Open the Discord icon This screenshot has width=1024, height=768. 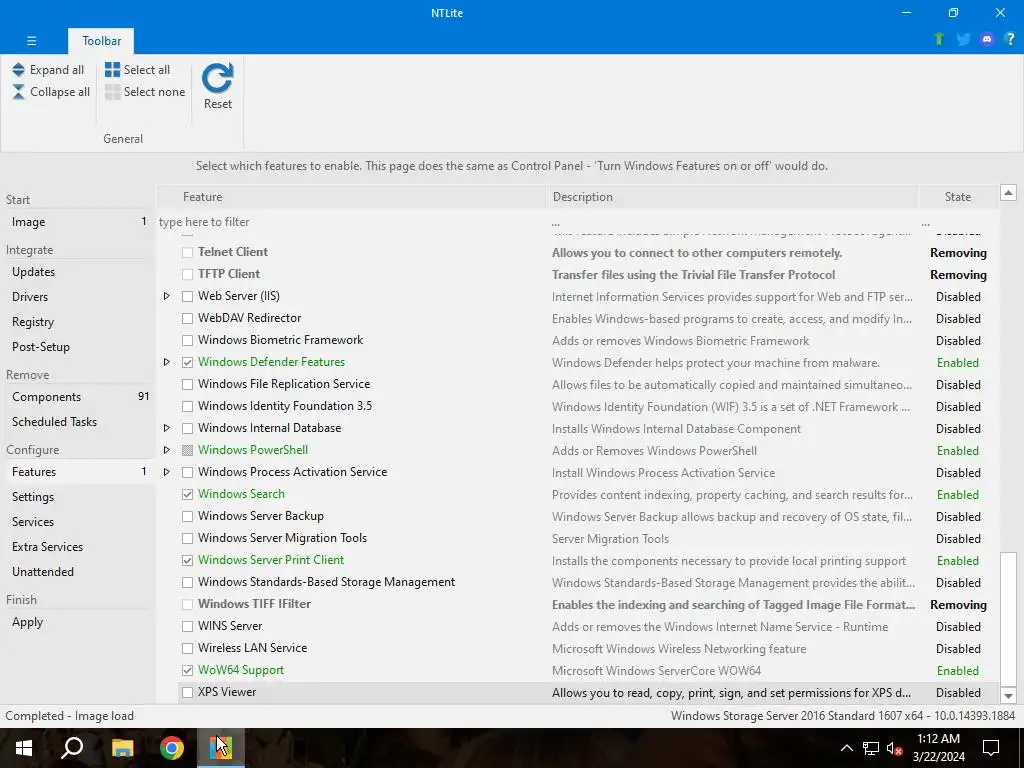point(987,39)
